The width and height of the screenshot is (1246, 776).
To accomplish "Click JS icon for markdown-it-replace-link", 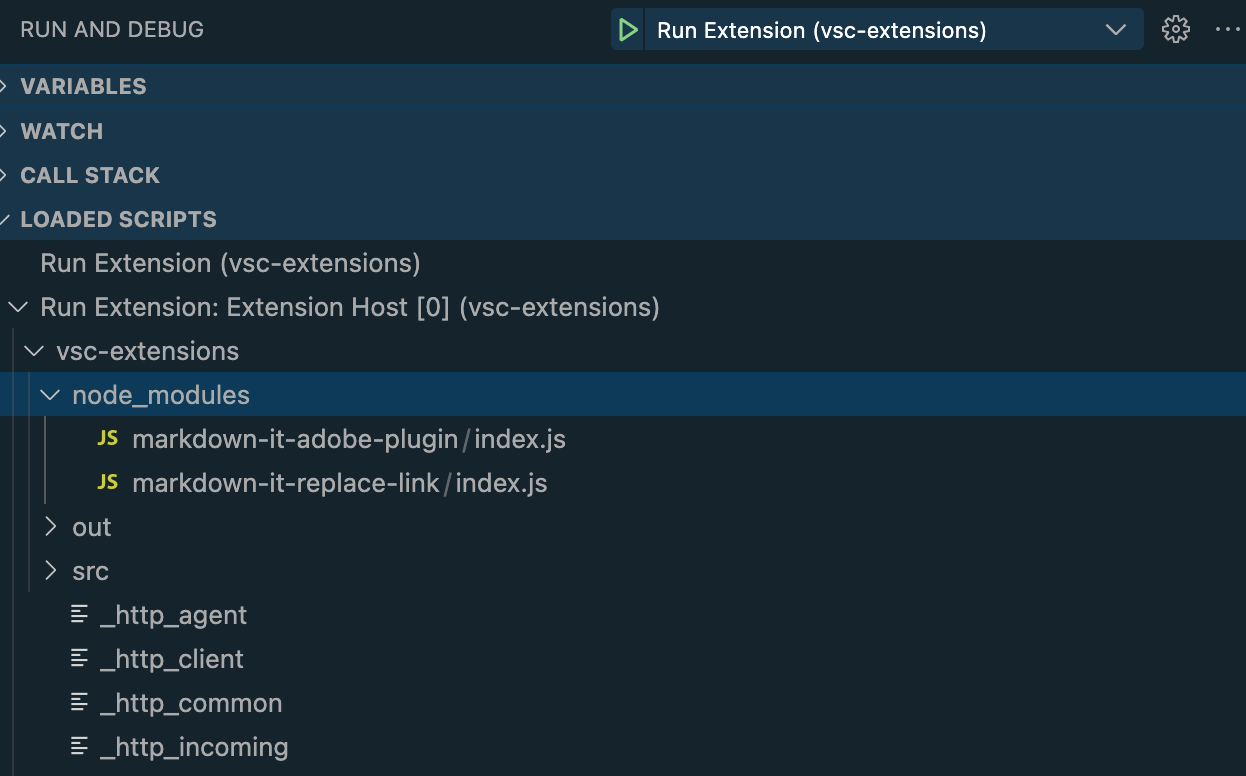I will tap(108, 483).
